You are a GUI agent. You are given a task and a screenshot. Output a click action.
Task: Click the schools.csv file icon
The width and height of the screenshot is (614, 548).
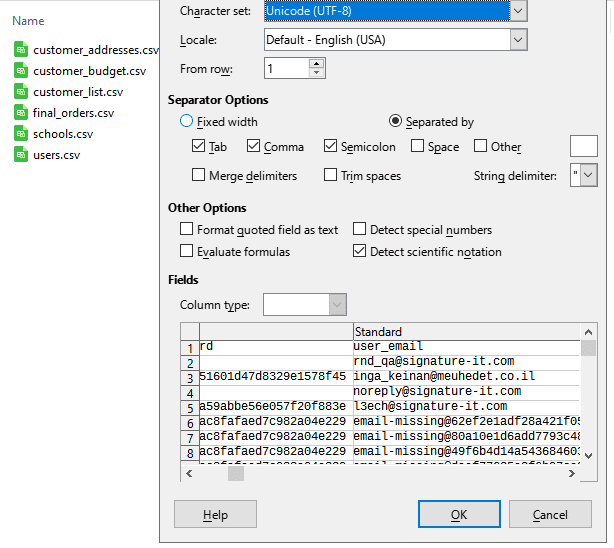[21, 133]
